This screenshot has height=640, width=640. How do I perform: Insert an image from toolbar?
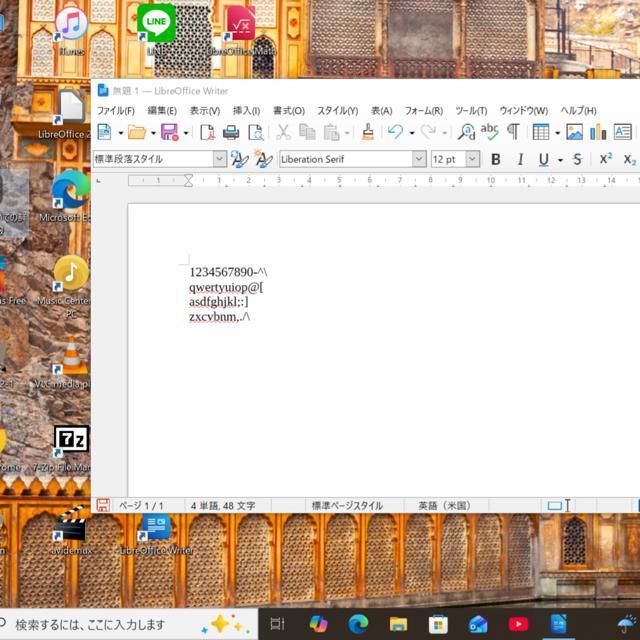574,132
